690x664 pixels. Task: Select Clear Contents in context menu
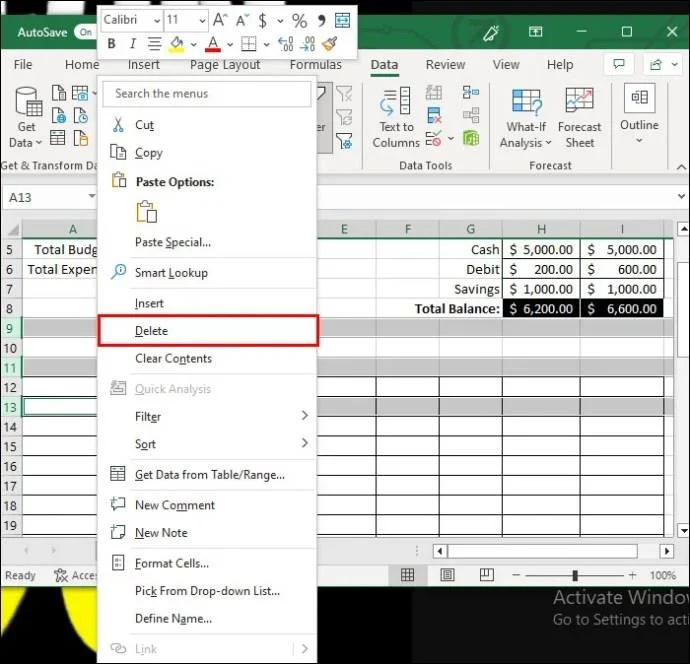(173, 359)
